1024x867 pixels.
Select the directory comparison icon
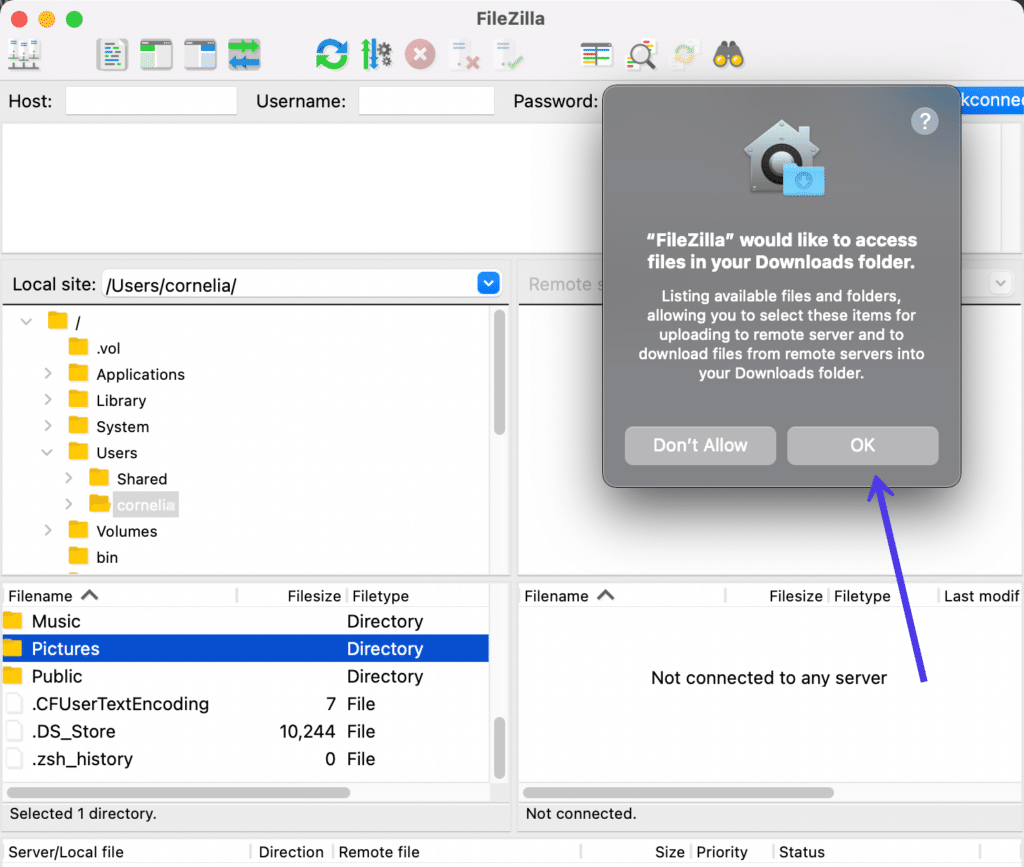[596, 54]
